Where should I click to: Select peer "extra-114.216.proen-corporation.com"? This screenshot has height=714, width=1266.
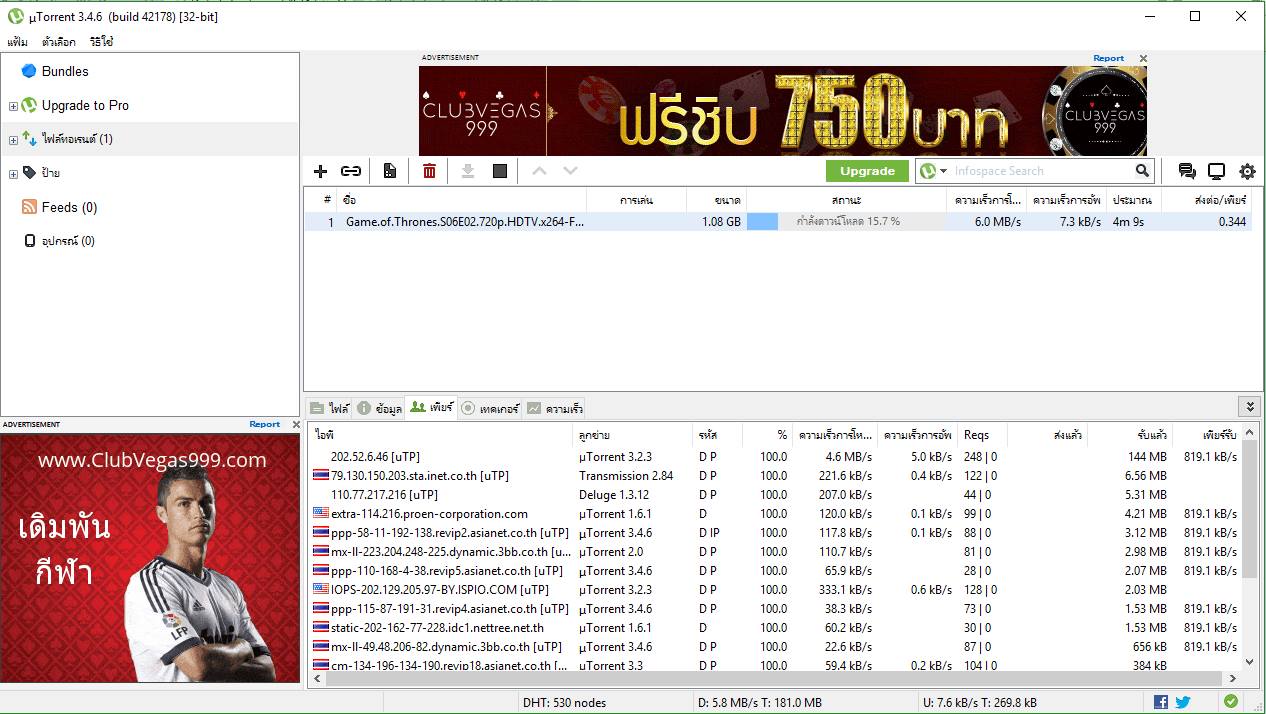pos(429,514)
